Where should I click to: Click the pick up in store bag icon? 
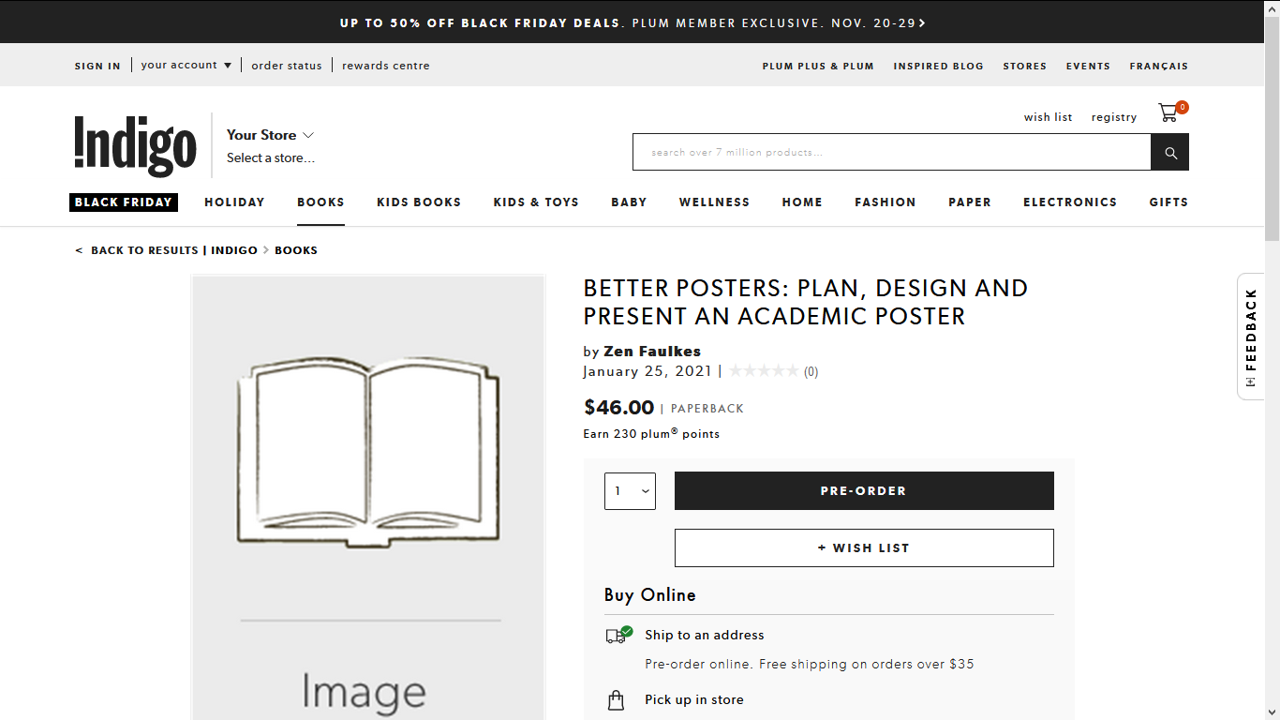pos(616,700)
